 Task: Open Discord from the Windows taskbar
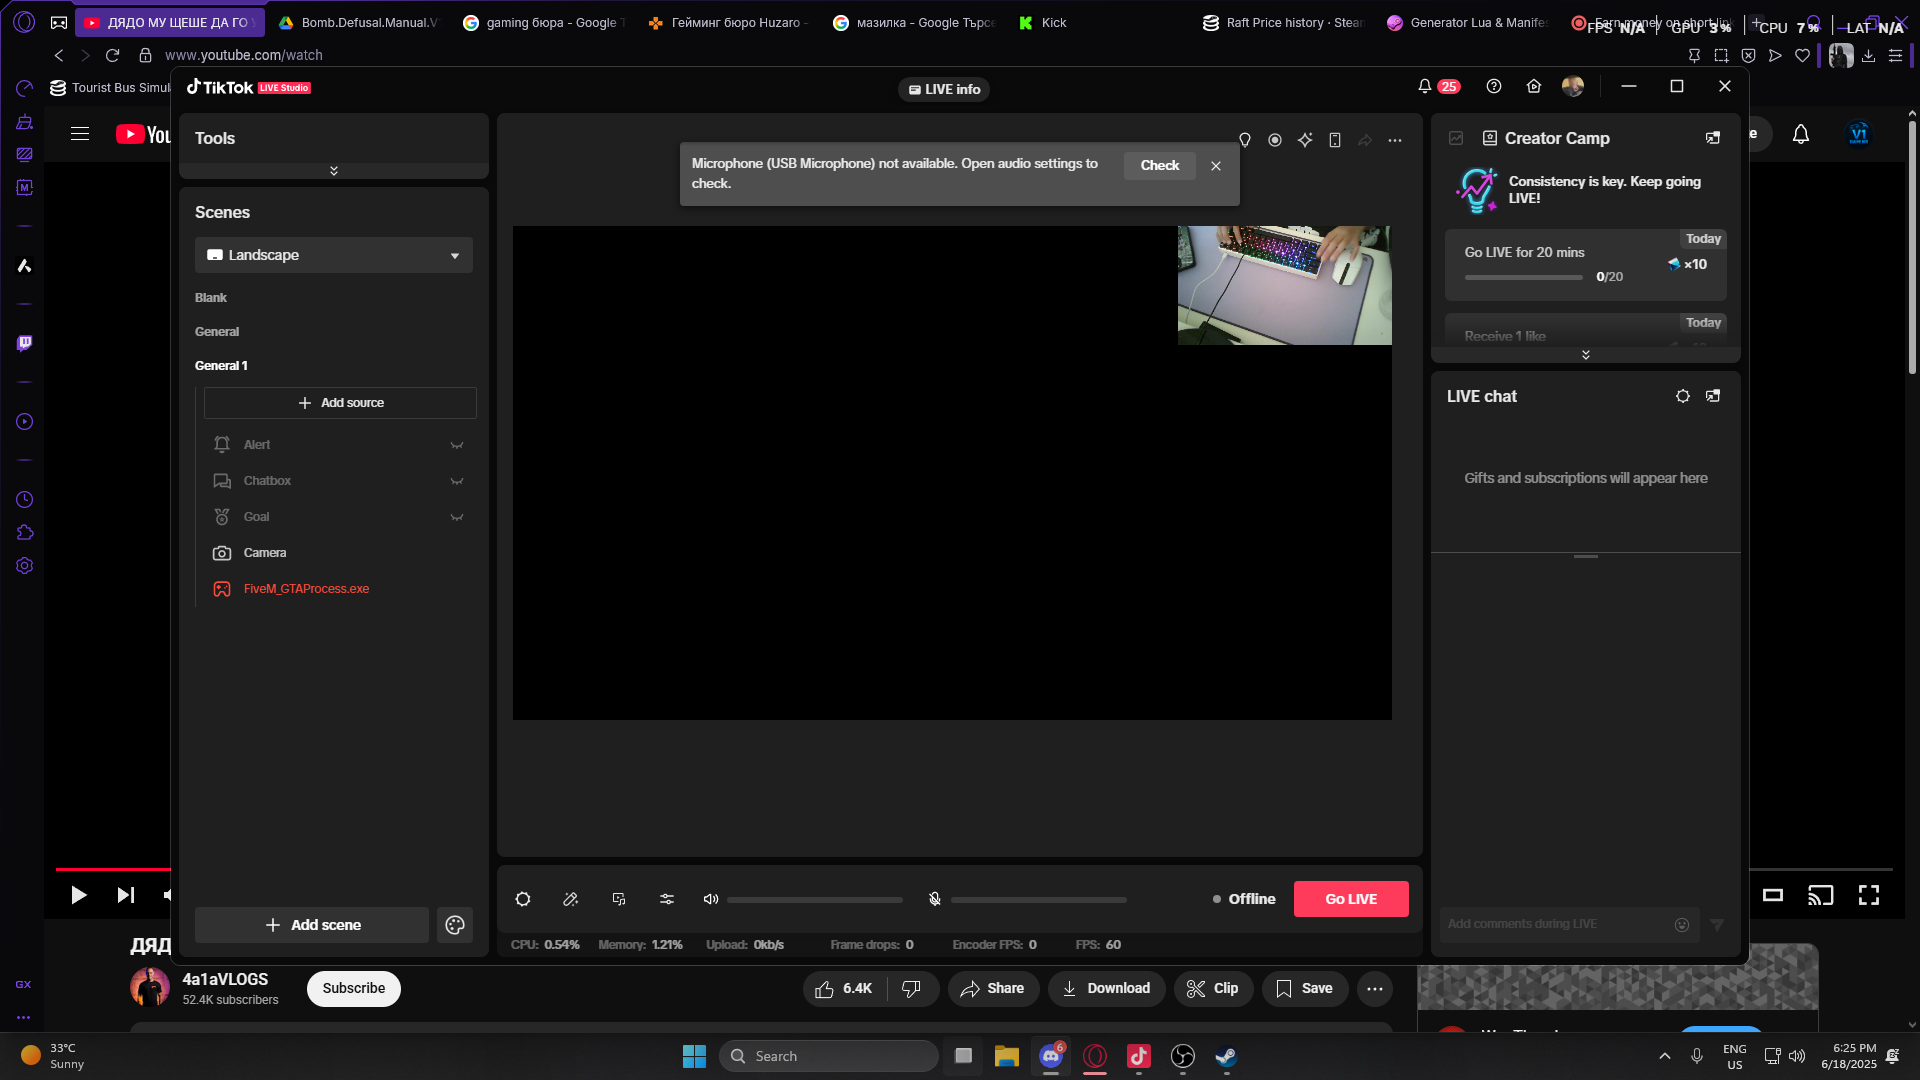pyautogui.click(x=1051, y=1056)
